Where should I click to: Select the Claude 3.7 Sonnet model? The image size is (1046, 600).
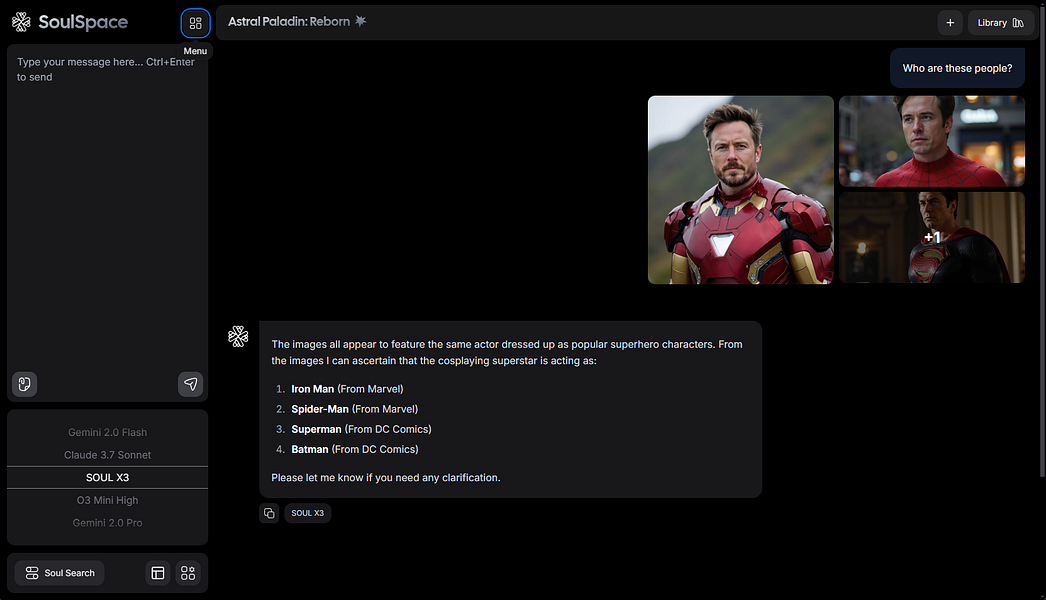(107, 455)
